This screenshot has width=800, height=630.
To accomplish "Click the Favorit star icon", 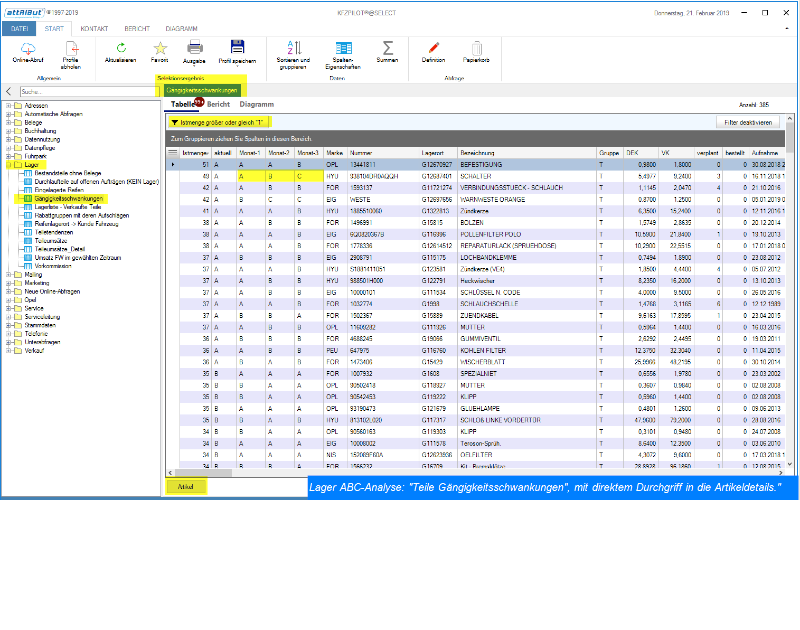I will coord(159,48).
